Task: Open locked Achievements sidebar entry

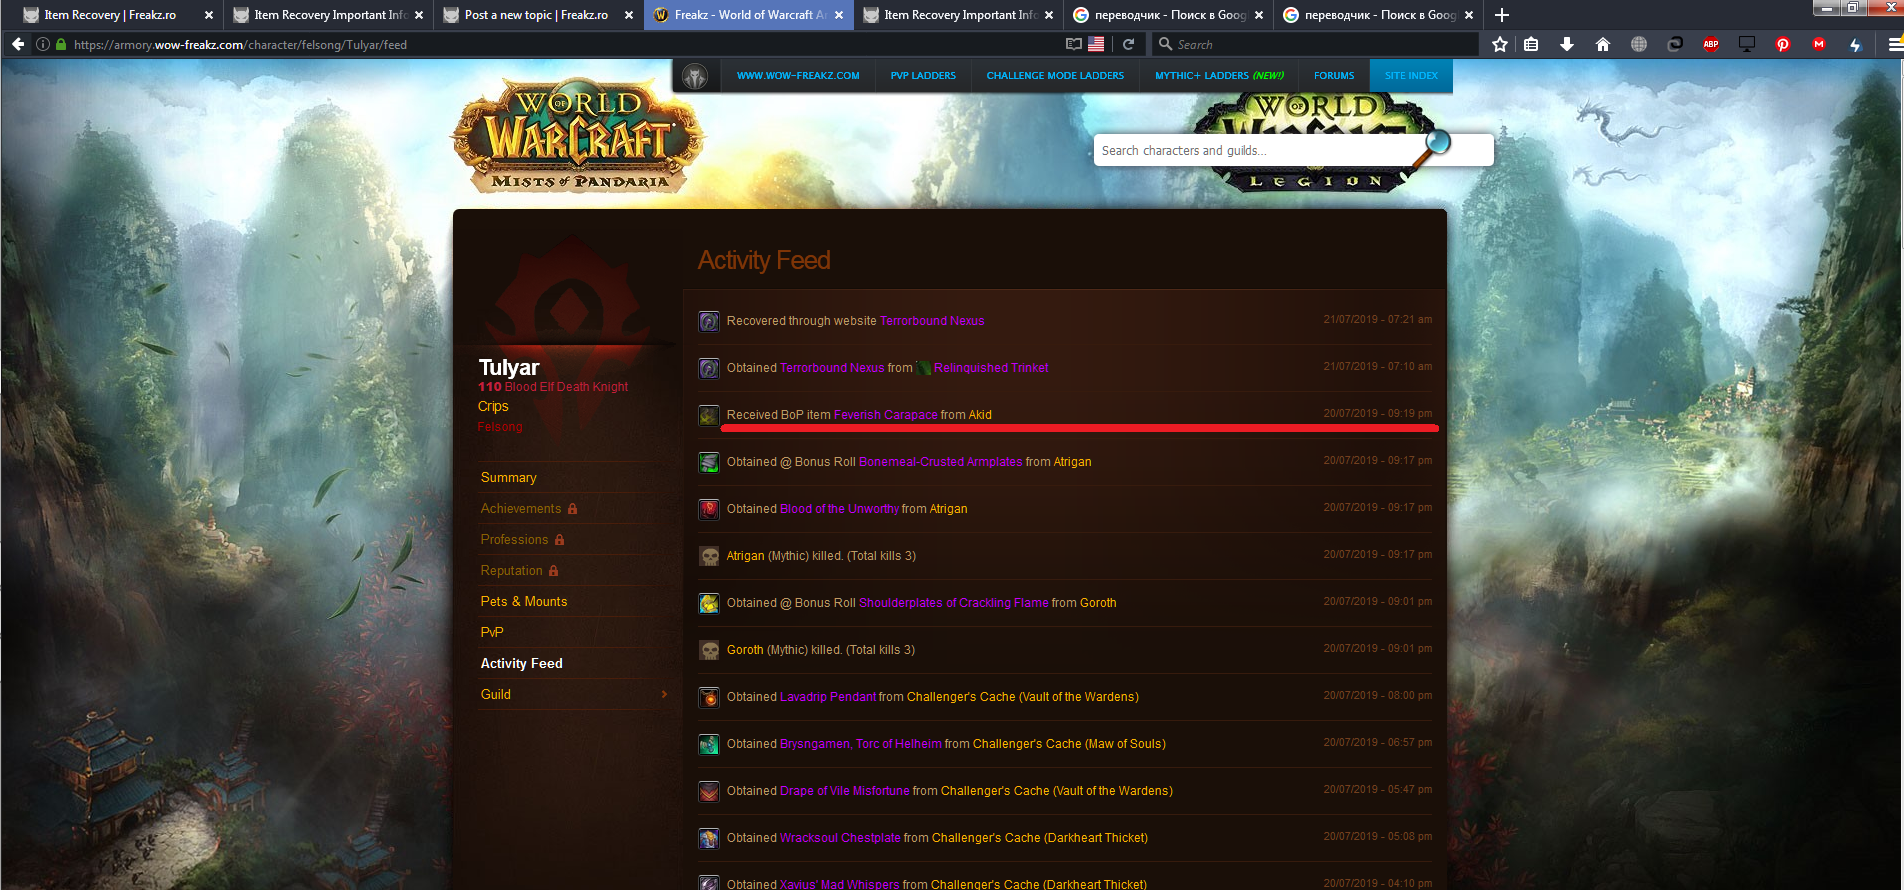Action: (529, 509)
